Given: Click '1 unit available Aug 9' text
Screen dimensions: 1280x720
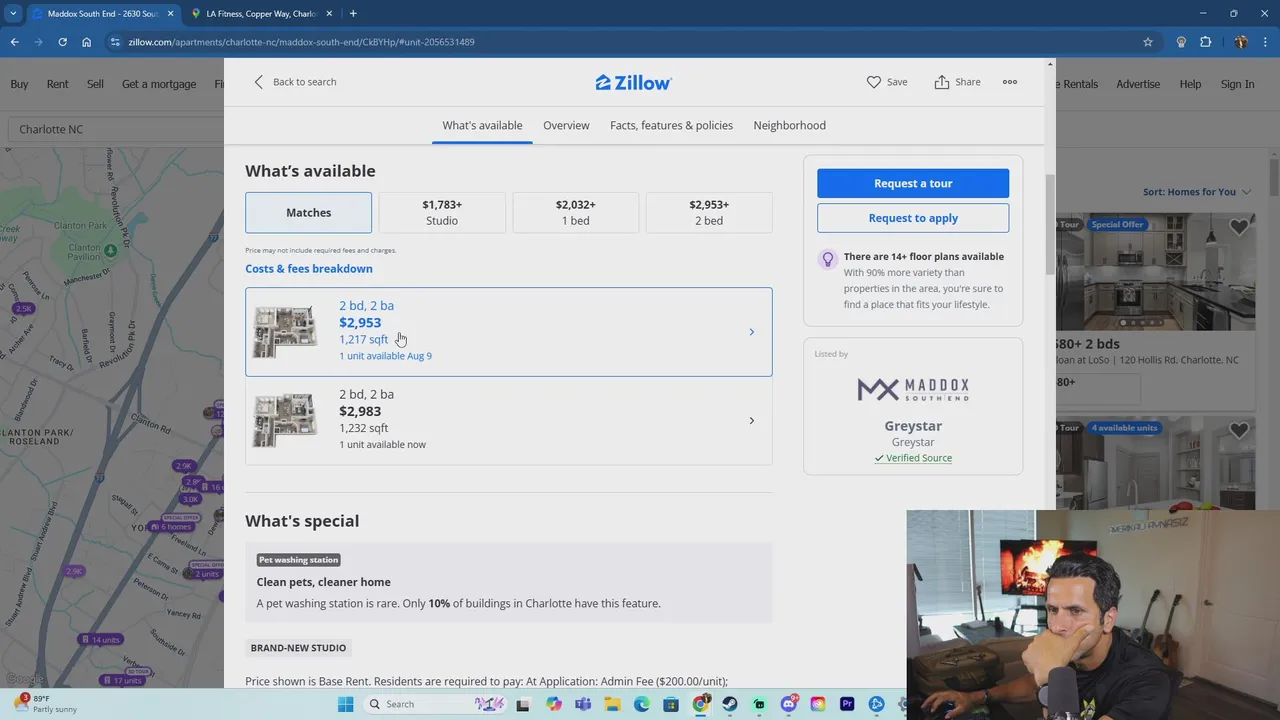Looking at the screenshot, I should pyautogui.click(x=385, y=356).
